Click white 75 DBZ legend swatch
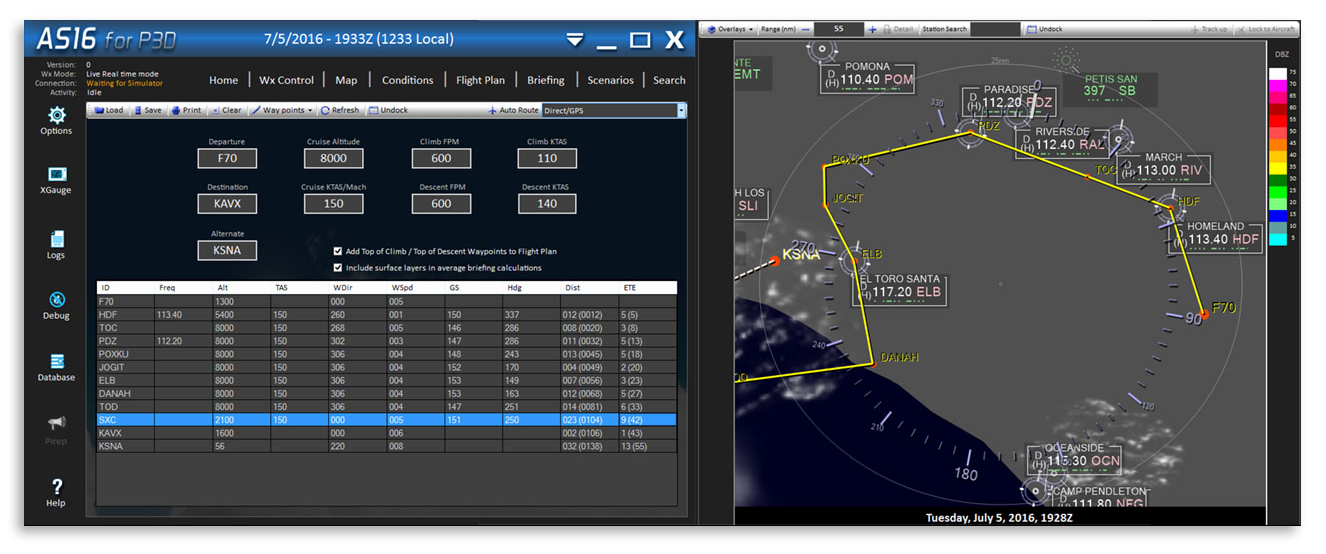1326x554 pixels. pos(1277,73)
